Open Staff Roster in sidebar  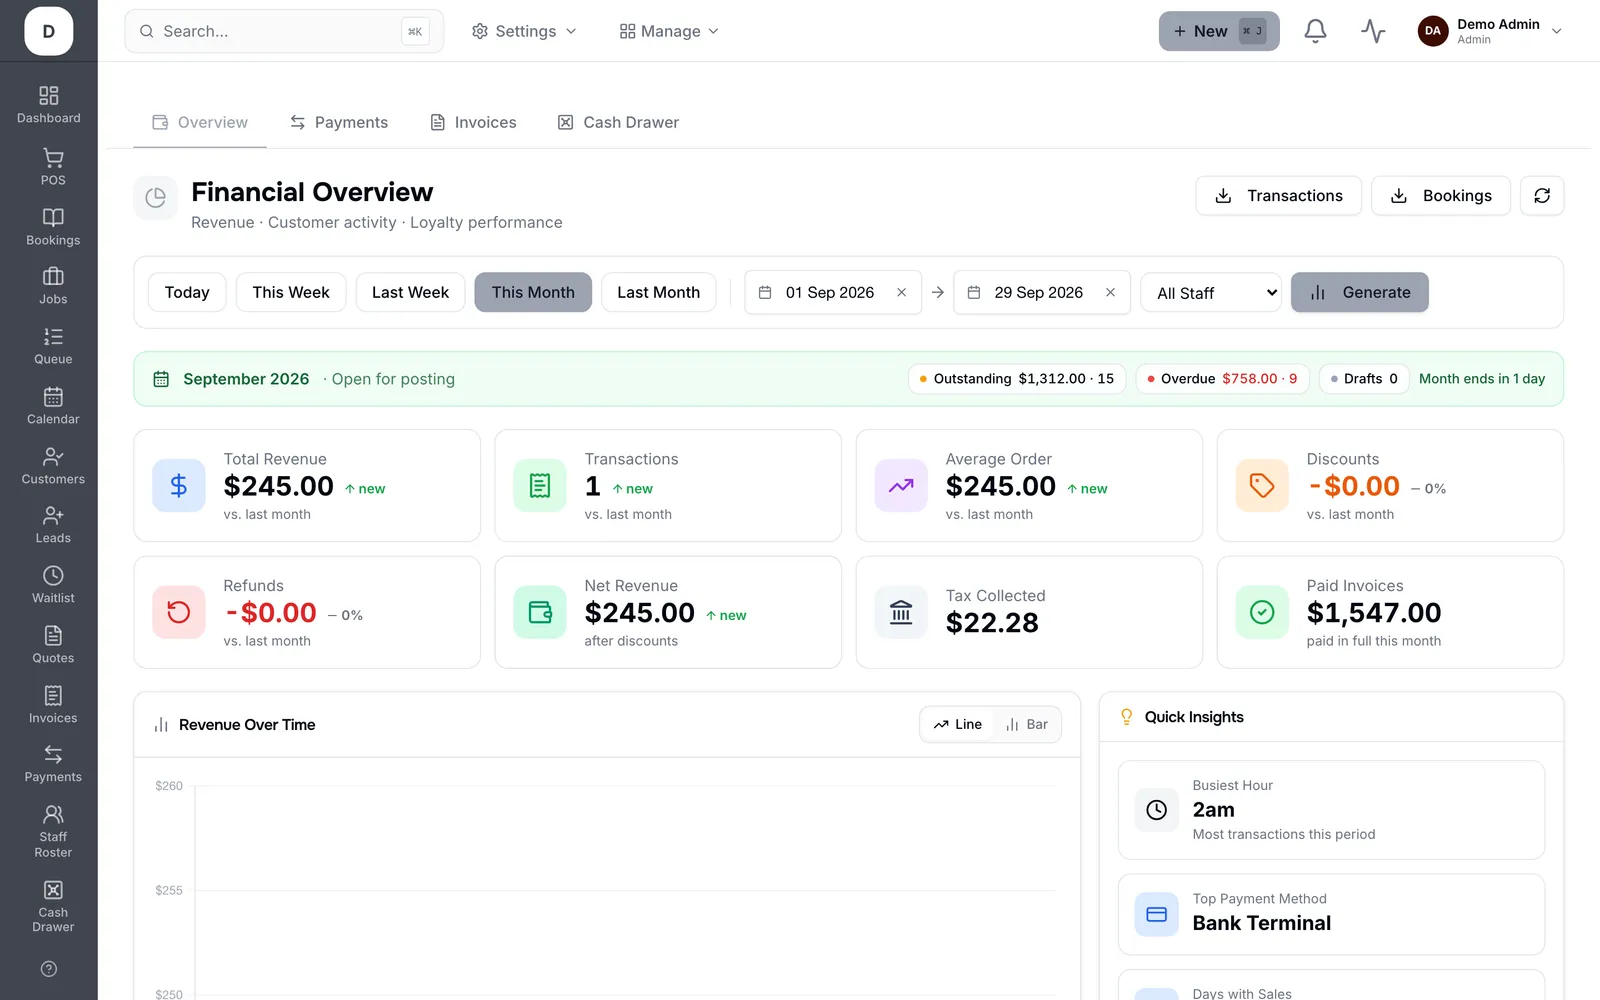coord(53,832)
